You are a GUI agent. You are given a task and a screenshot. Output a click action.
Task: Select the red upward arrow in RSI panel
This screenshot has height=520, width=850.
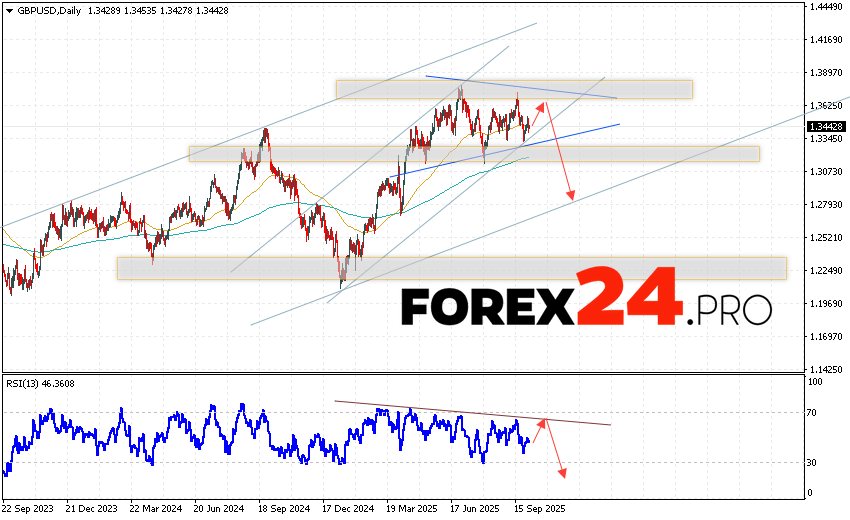click(538, 432)
